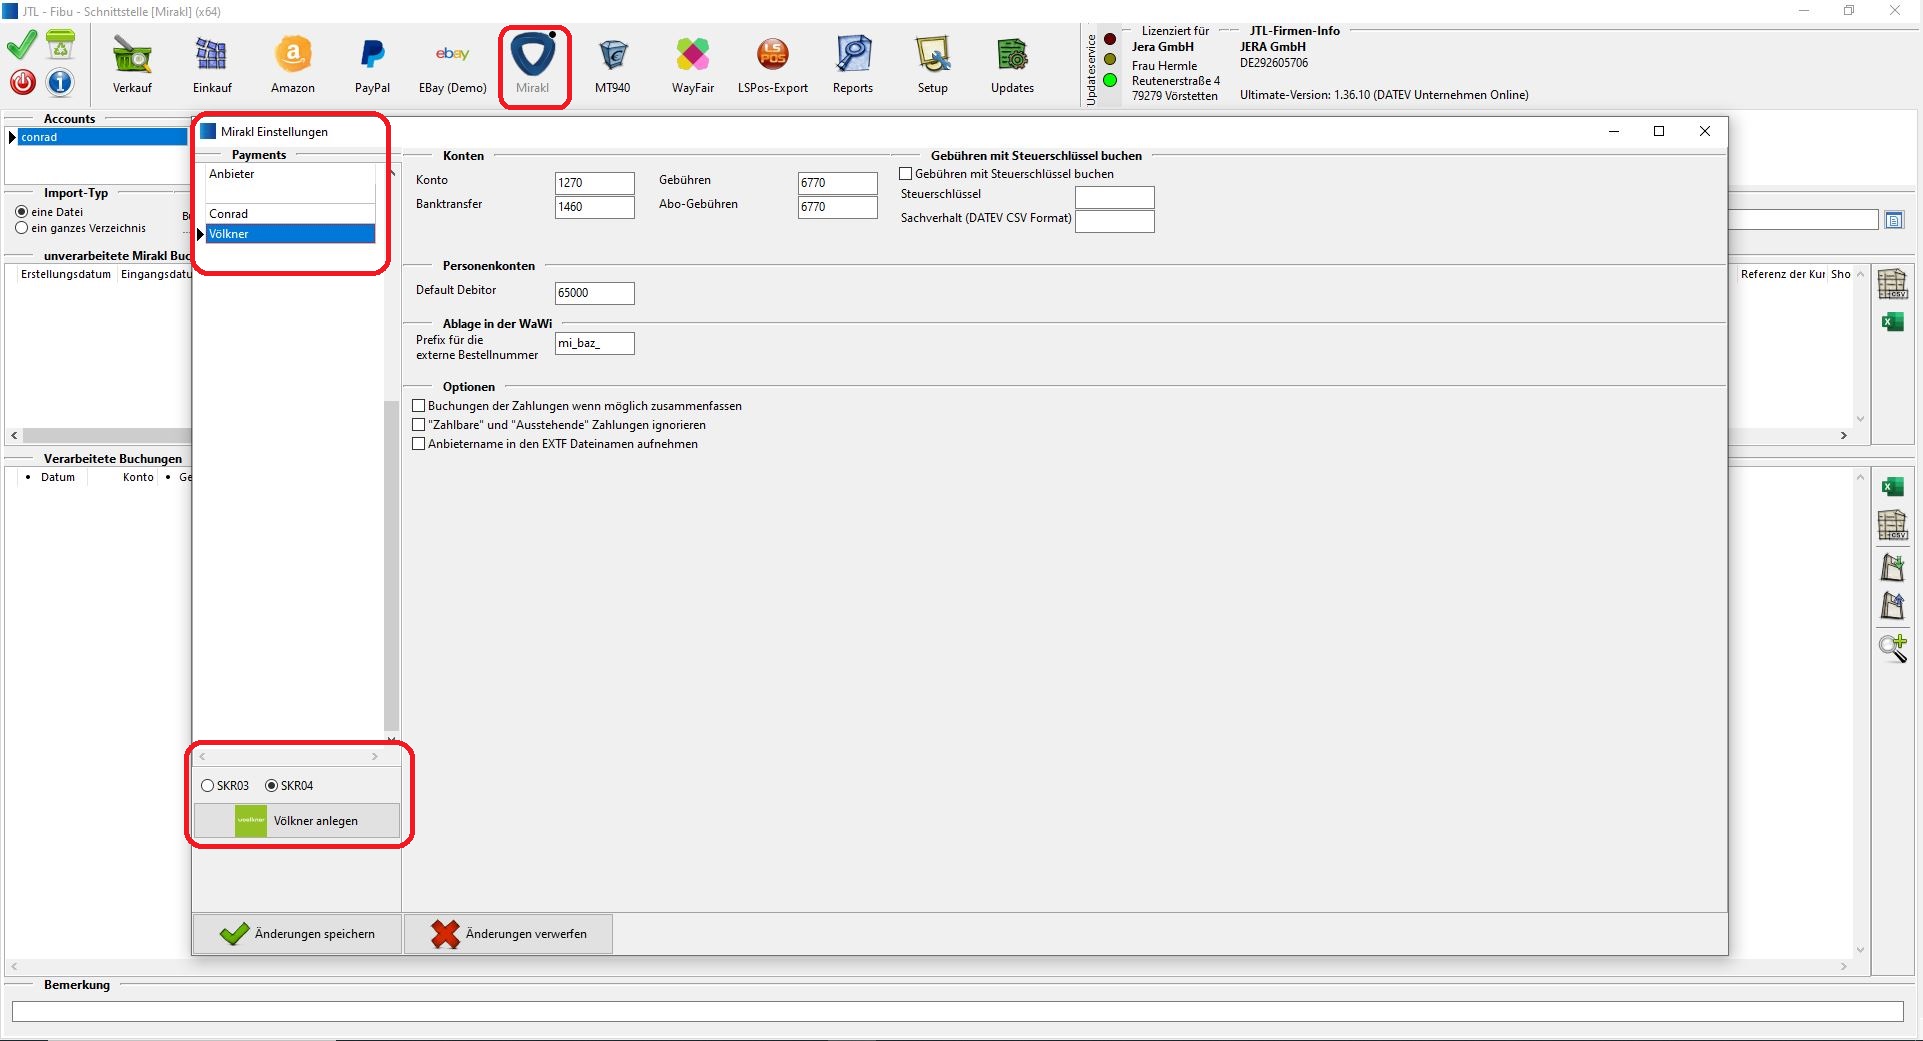The width and height of the screenshot is (1923, 1041).
Task: Choose 'ein ganzes Verzeichnis' import type
Action: [x=22, y=228]
